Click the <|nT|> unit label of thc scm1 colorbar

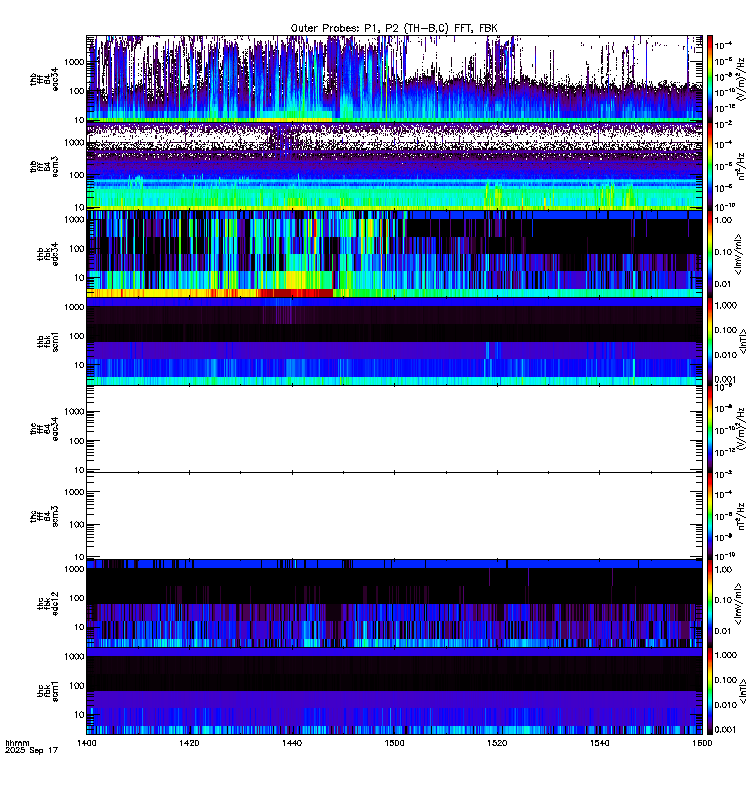tap(743, 691)
